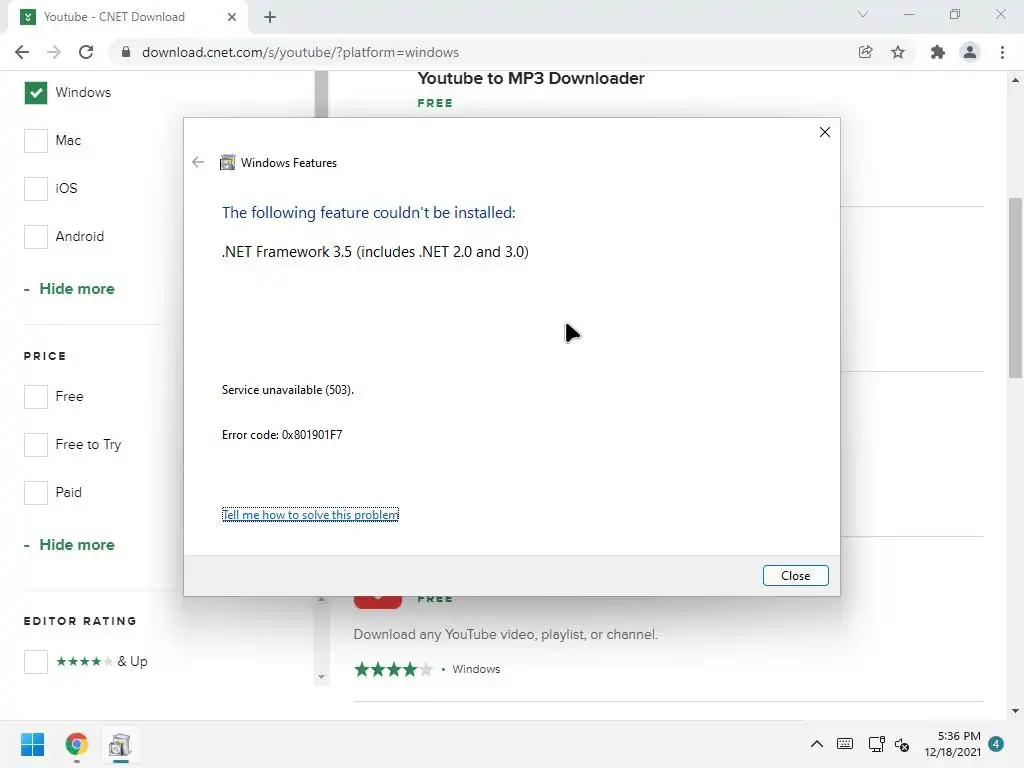
Task: Click the Windows Features title icon
Action: click(x=227, y=163)
